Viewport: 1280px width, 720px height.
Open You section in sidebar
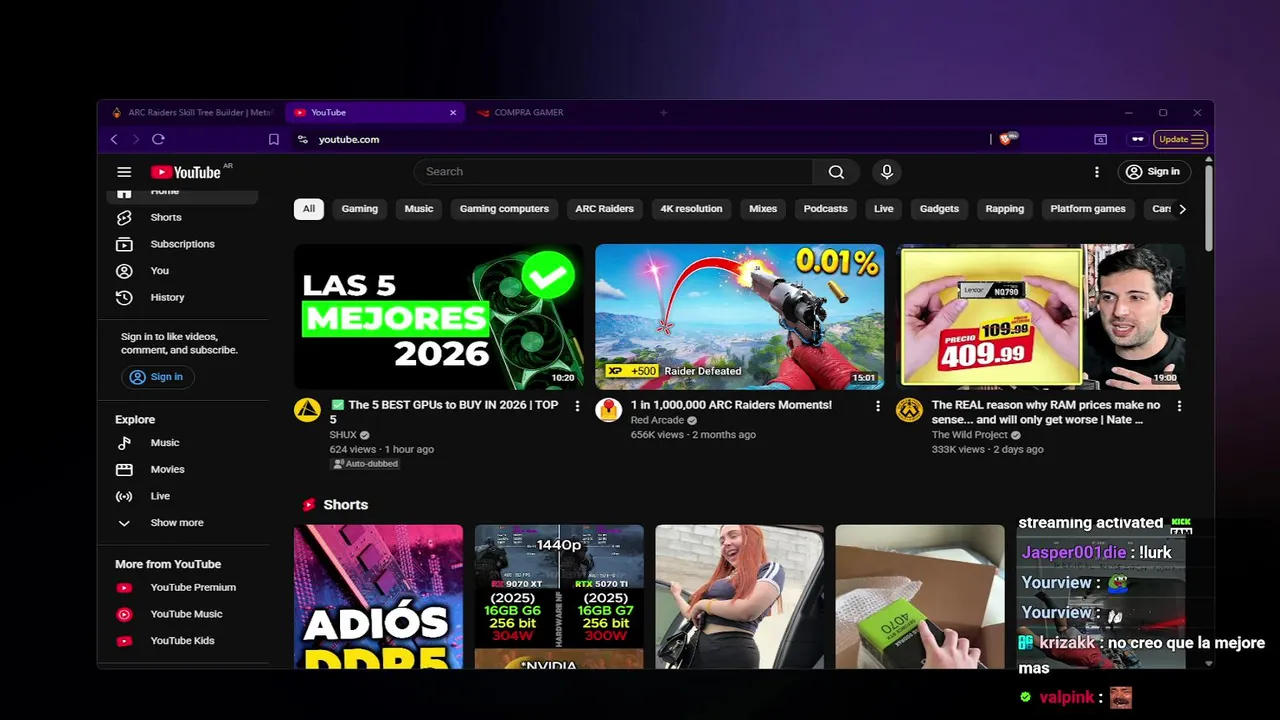click(182, 271)
